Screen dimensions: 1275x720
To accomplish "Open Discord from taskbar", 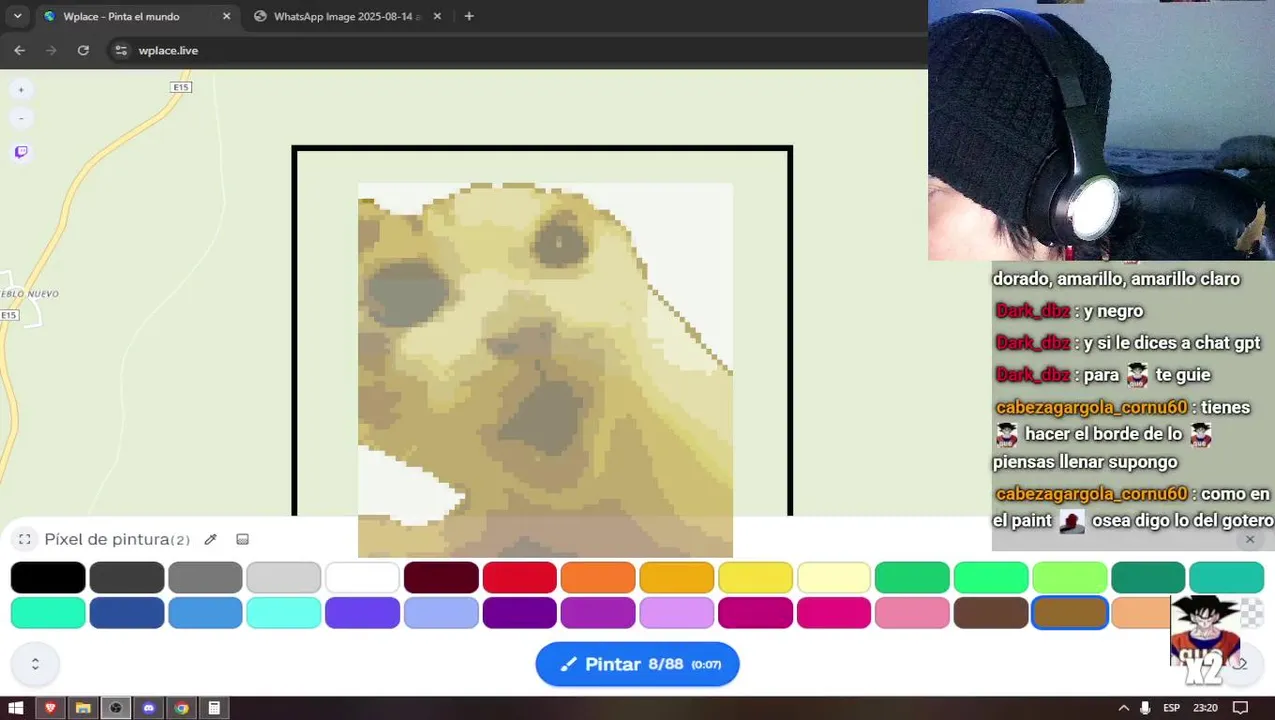I will pyautogui.click(x=149, y=708).
